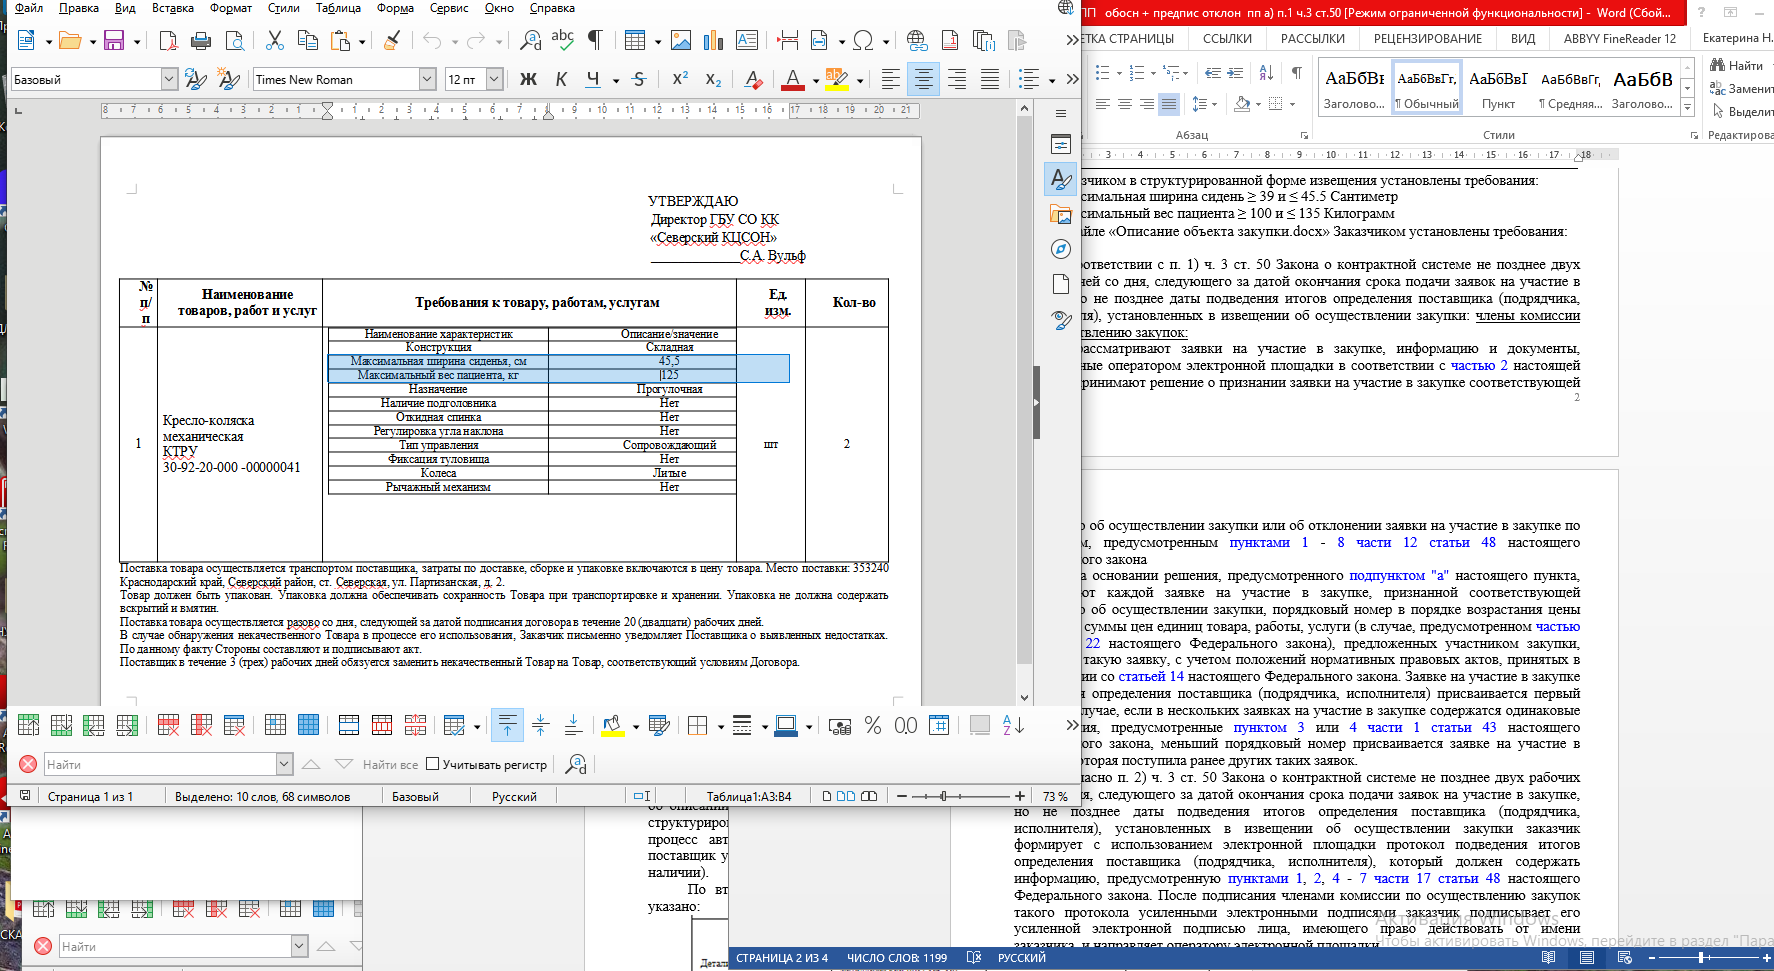Toggle Bold (Ж) in Writer toolbar
Image resolution: width=1774 pixels, height=971 pixels.
[528, 79]
